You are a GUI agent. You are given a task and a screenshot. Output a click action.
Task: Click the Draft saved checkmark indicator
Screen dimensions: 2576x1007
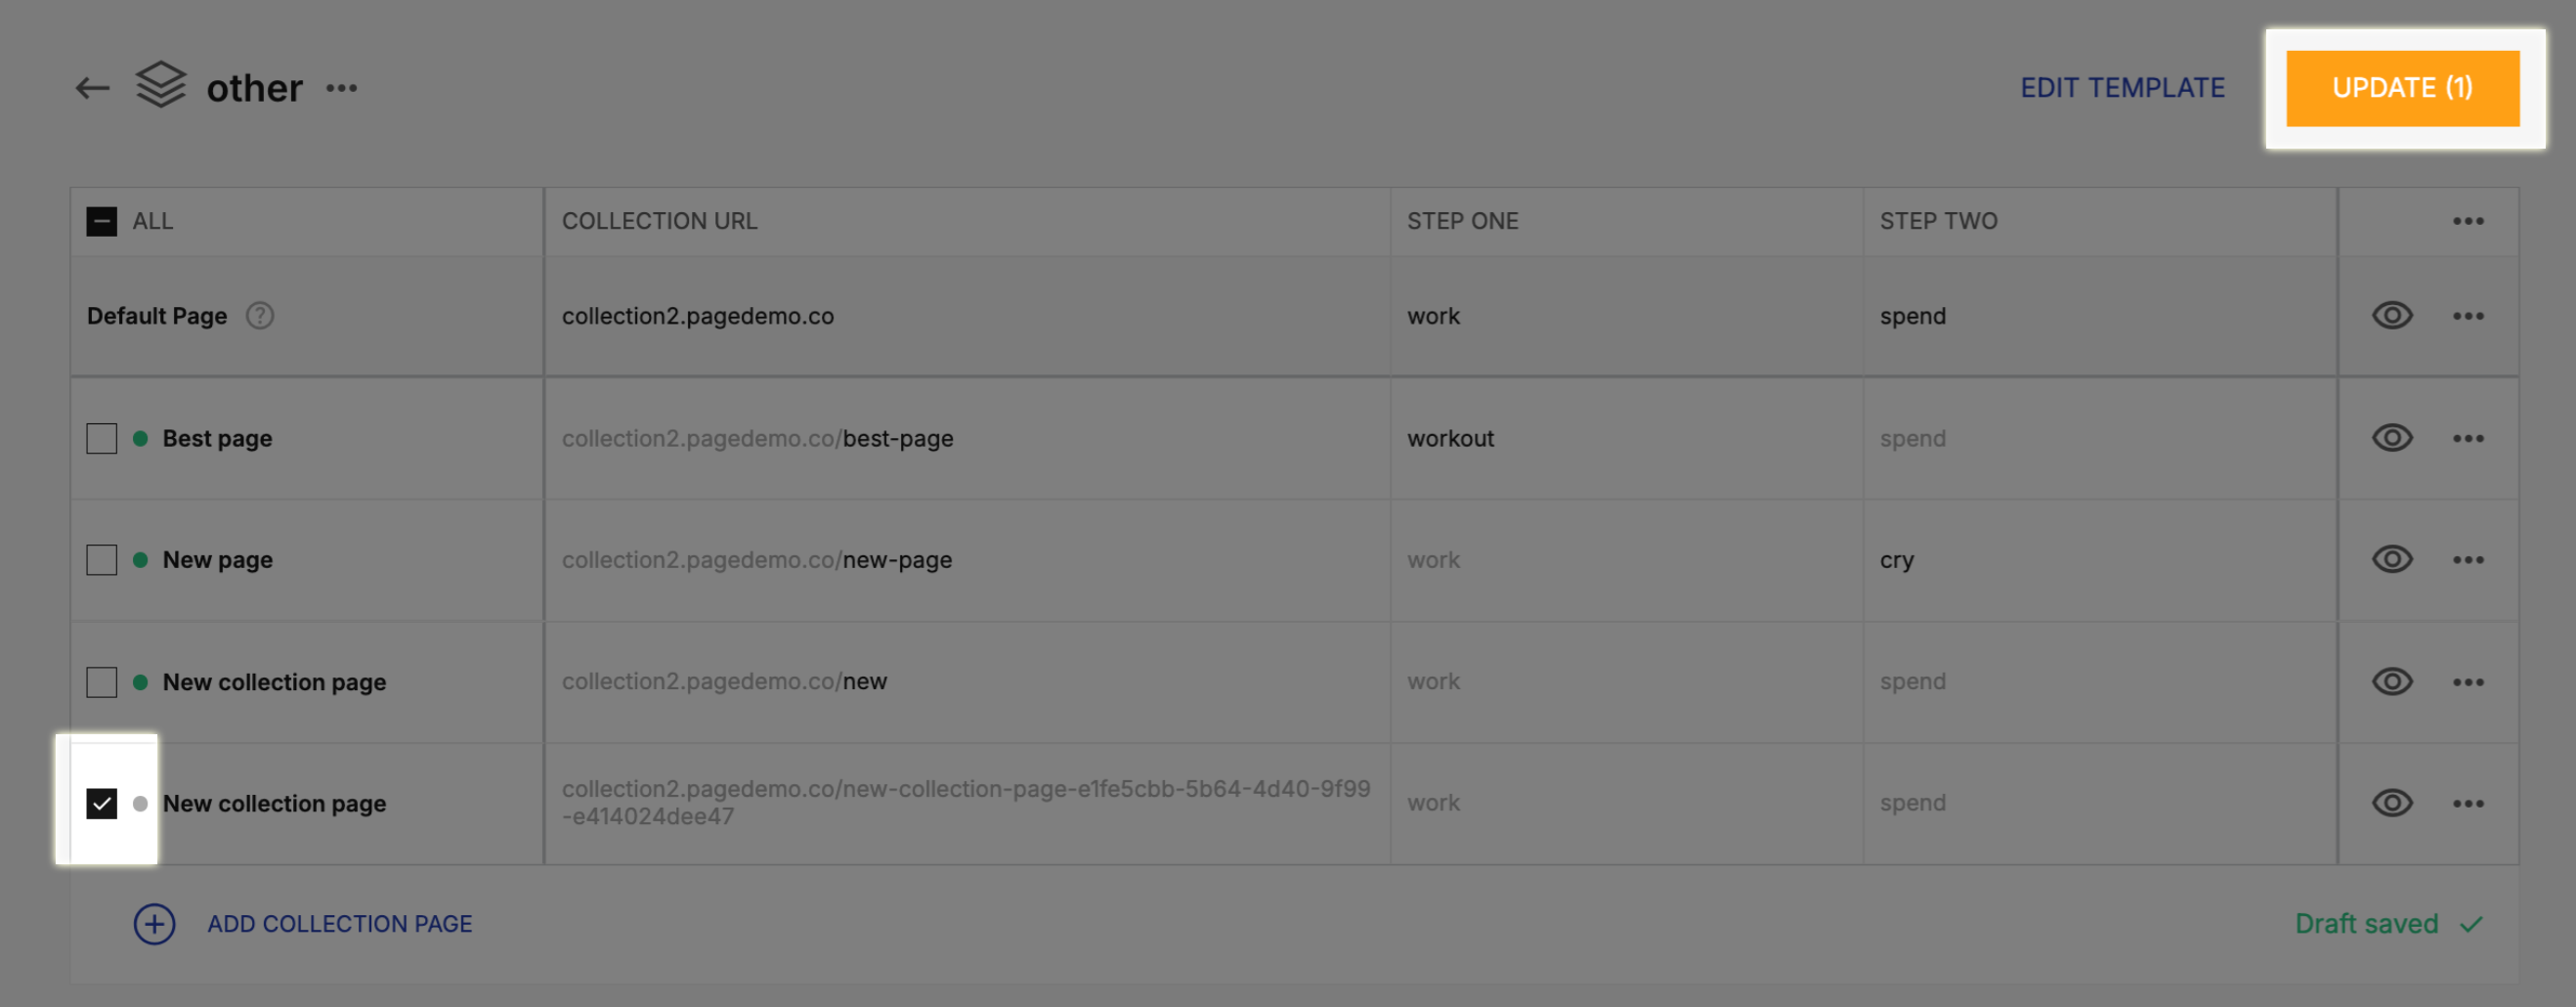pyautogui.click(x=2472, y=923)
